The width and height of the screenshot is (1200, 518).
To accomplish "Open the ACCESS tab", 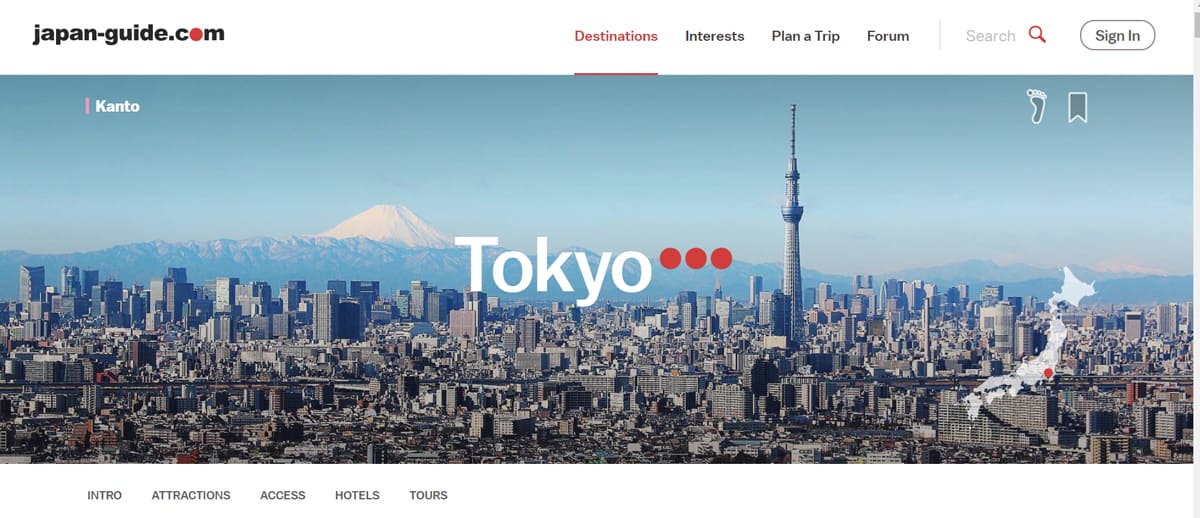I will point(283,495).
